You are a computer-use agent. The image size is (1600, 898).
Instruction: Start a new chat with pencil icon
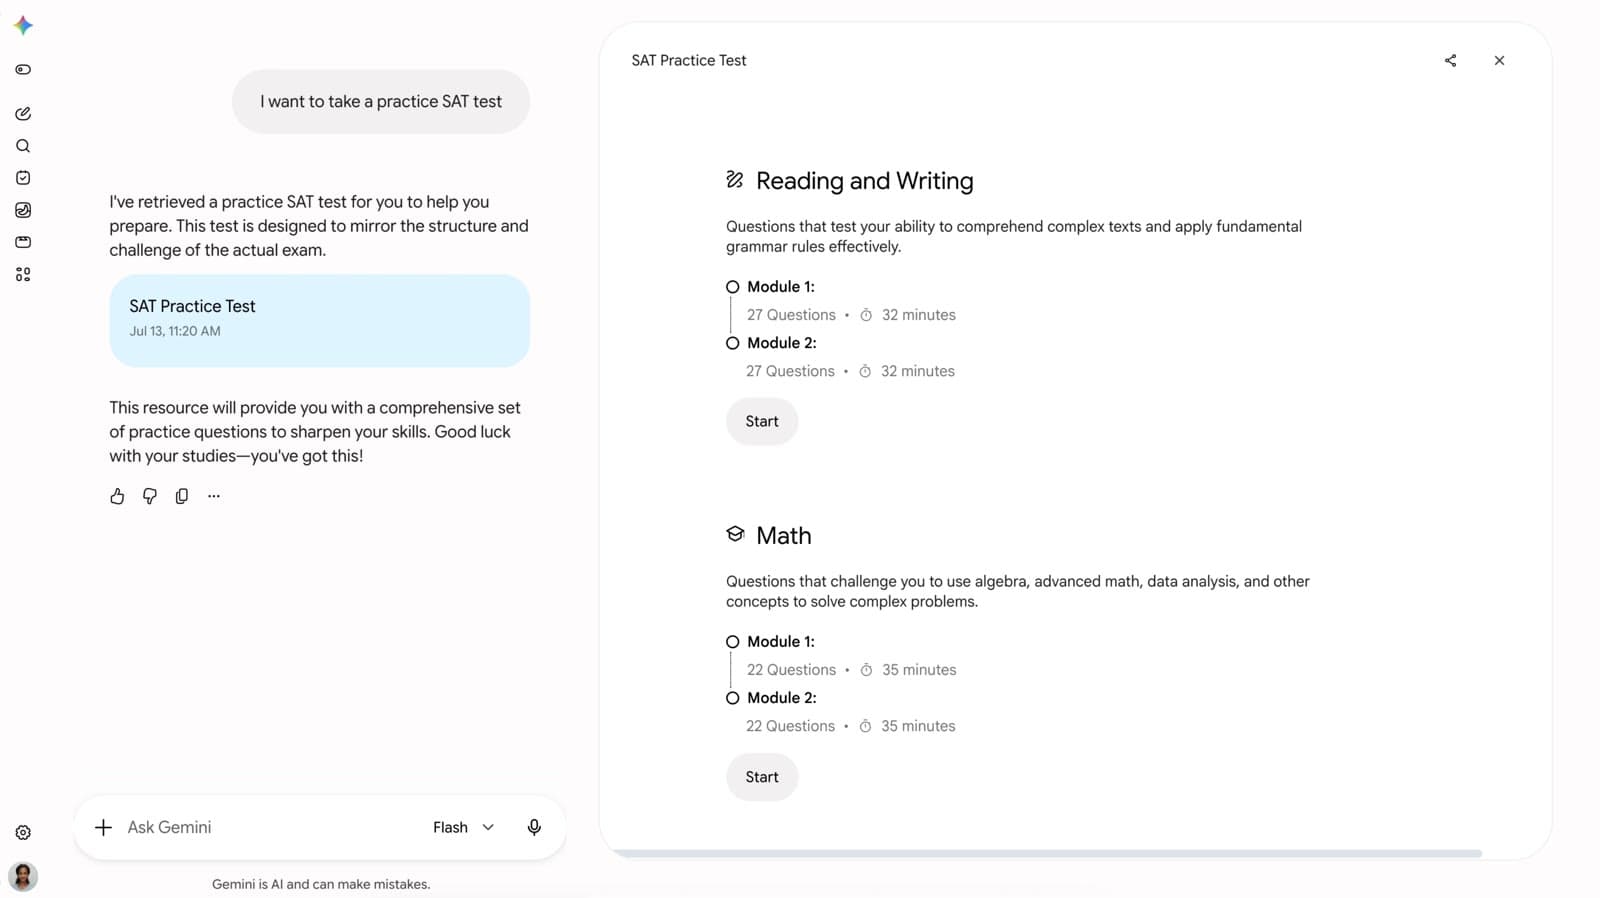pos(23,114)
